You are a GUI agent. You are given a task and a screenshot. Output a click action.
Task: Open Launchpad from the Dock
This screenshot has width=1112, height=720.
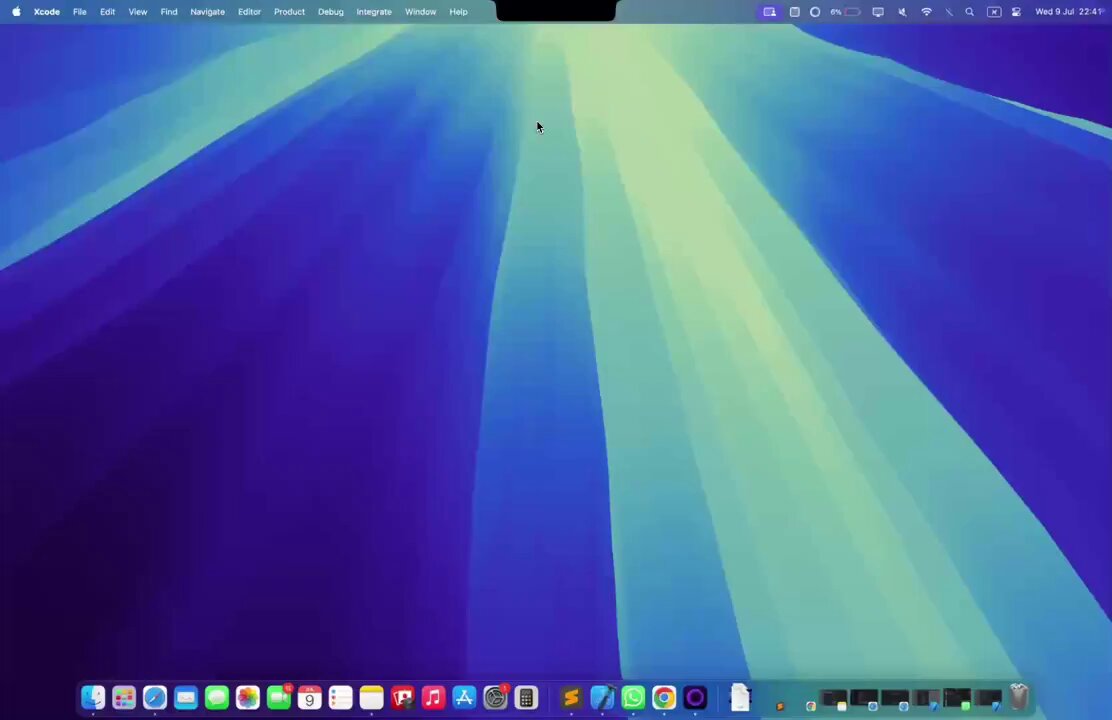[124, 697]
